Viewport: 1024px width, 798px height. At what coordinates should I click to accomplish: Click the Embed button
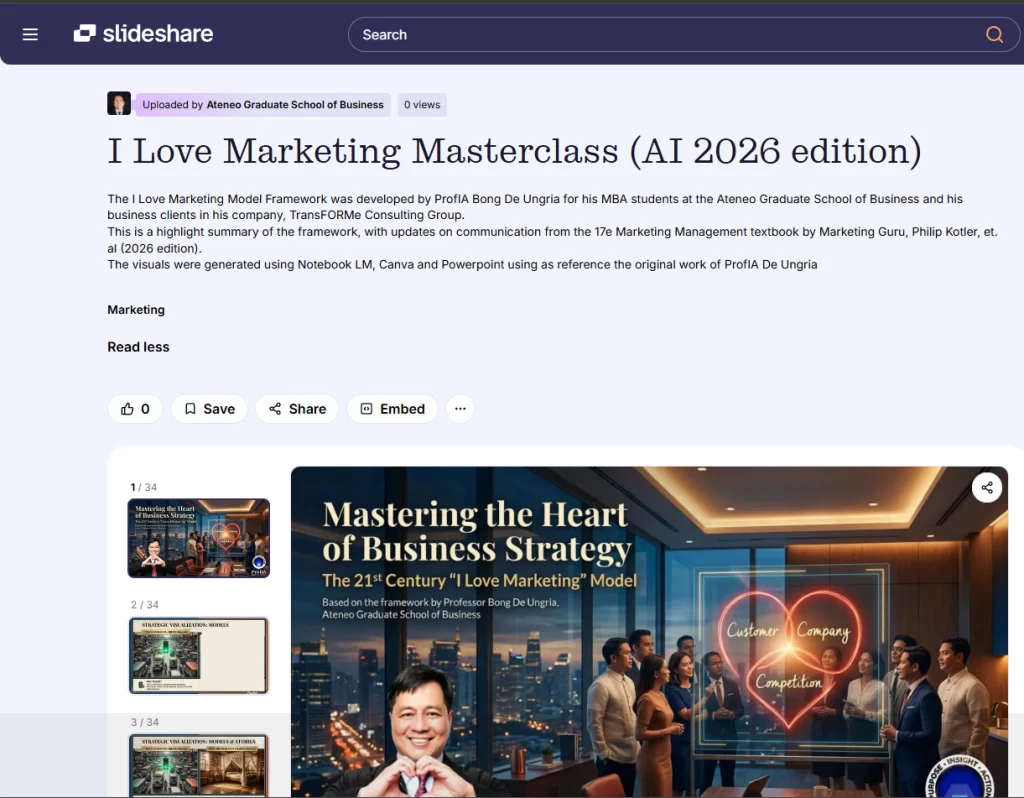(x=392, y=409)
